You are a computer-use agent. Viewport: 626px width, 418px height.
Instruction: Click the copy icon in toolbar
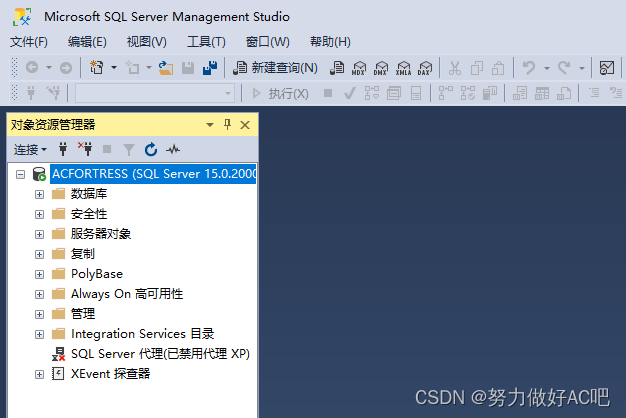(x=477, y=68)
